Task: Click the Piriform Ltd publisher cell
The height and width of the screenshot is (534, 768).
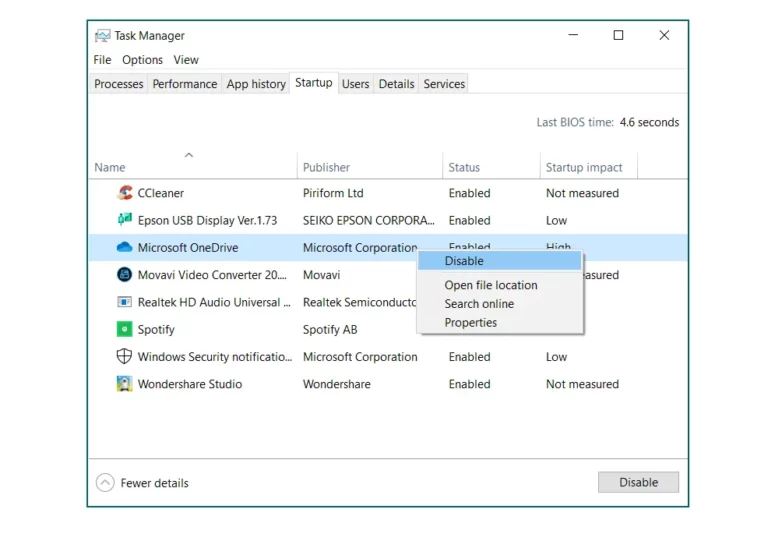Action: click(x=333, y=193)
